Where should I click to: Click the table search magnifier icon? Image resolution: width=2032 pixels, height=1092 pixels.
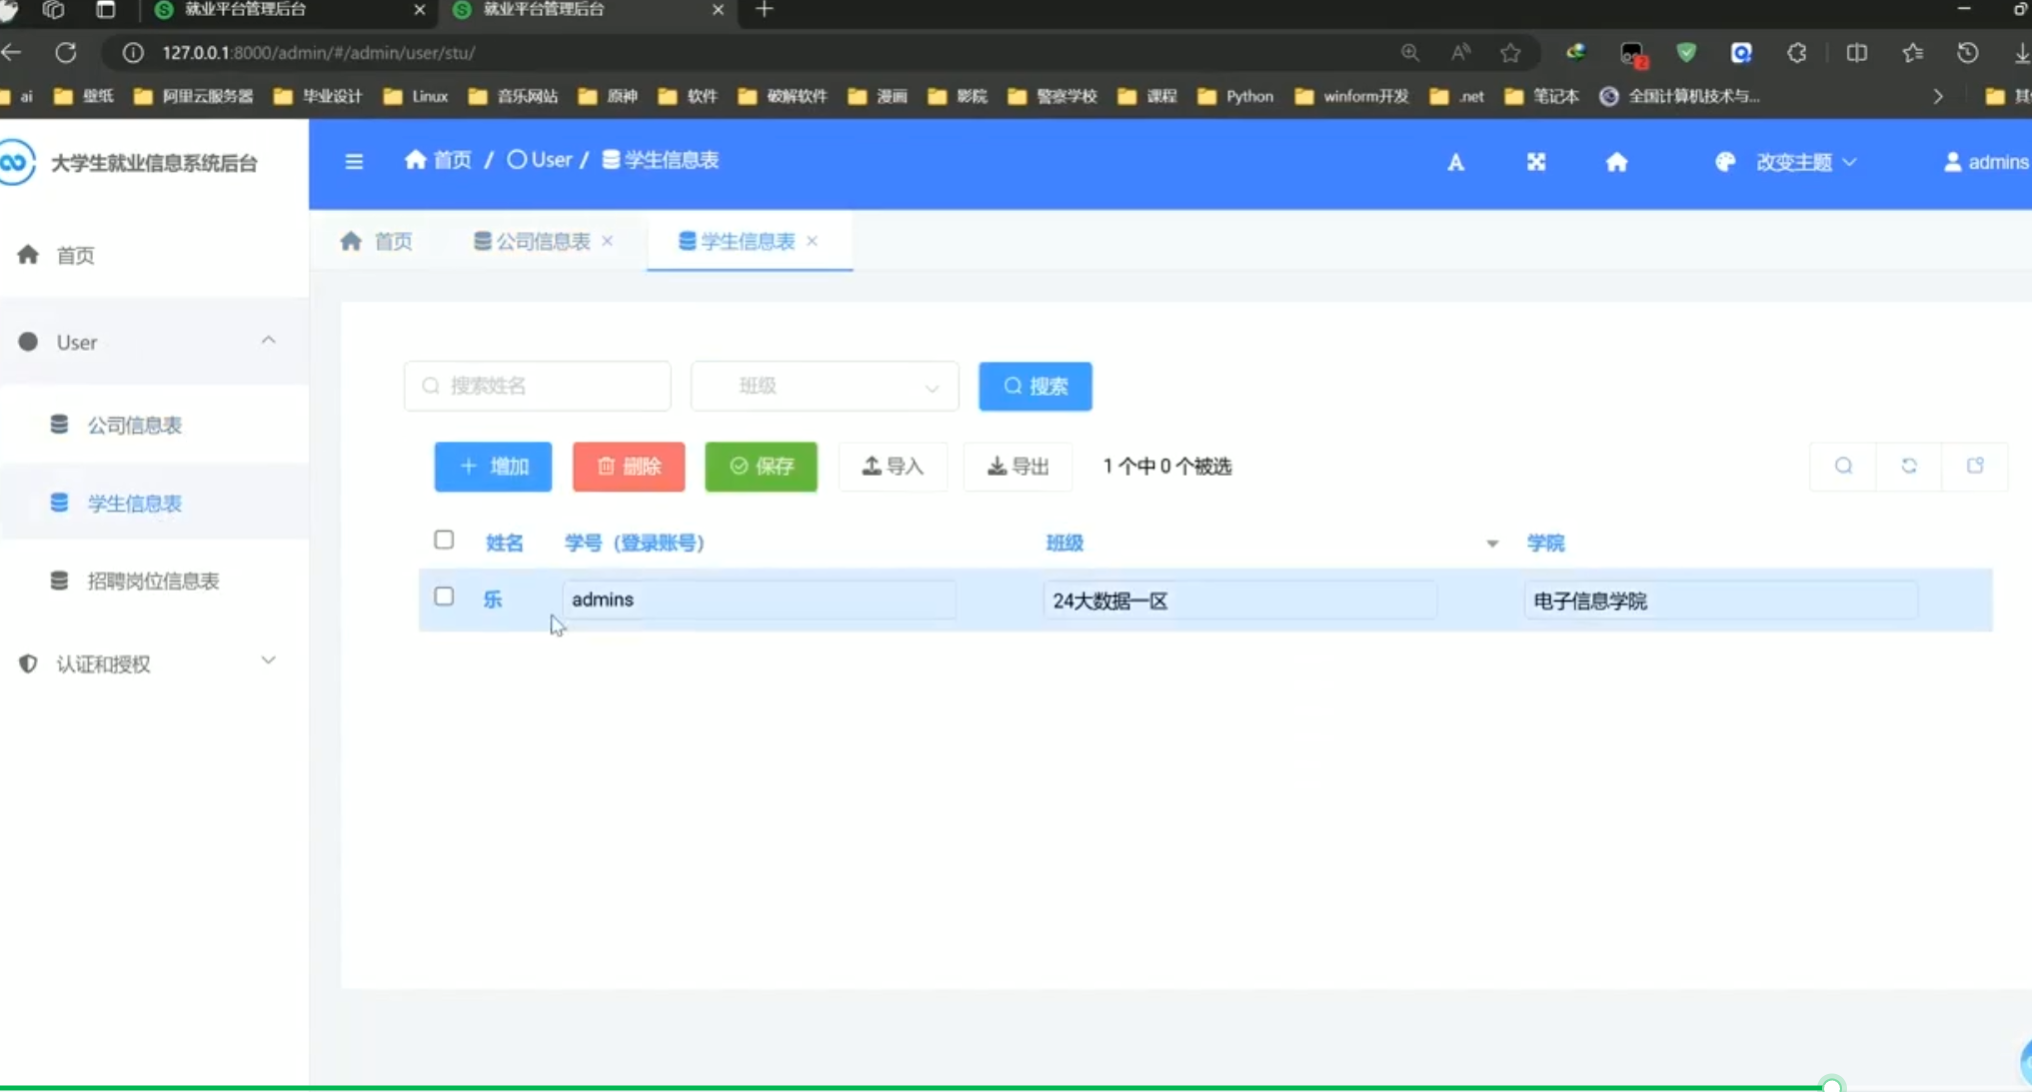(x=1843, y=466)
